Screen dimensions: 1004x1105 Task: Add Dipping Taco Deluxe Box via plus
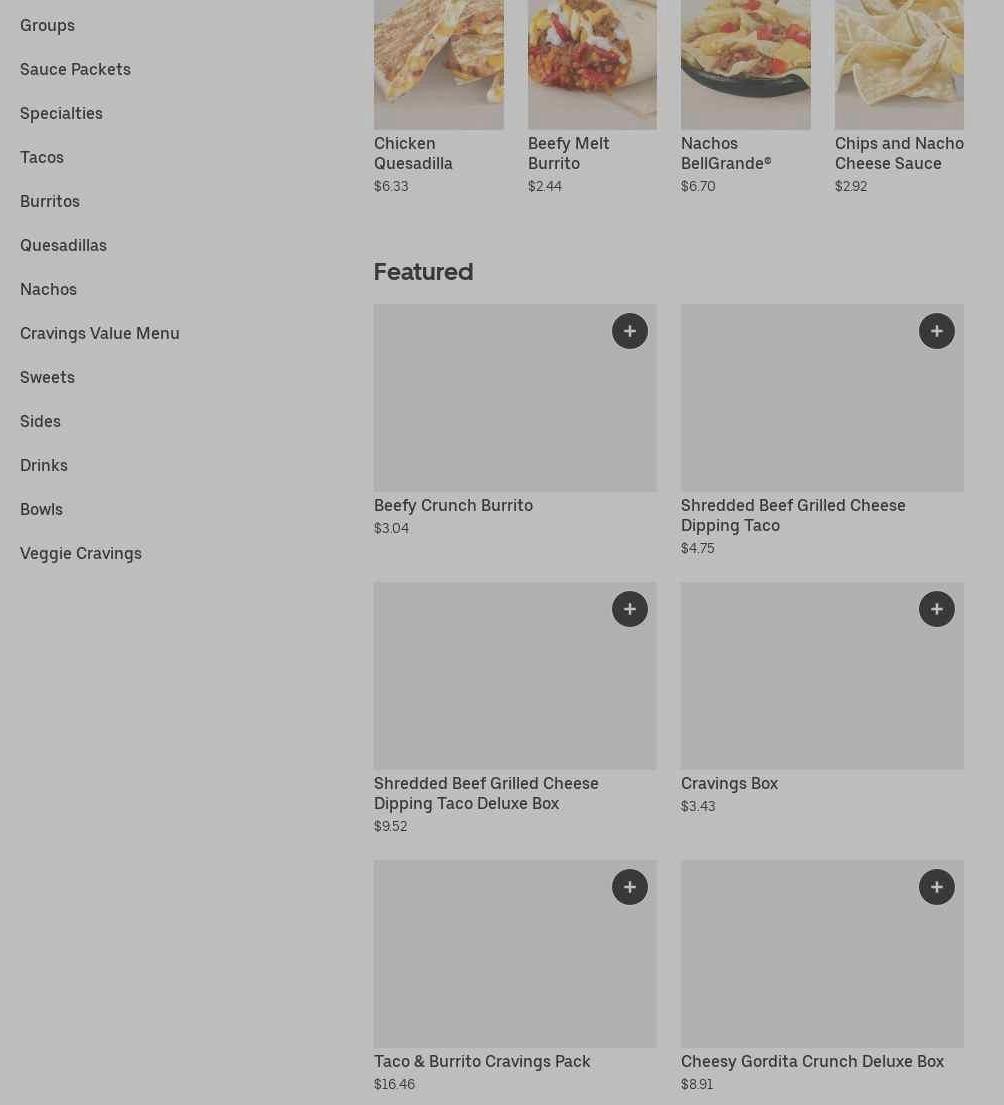coord(629,609)
